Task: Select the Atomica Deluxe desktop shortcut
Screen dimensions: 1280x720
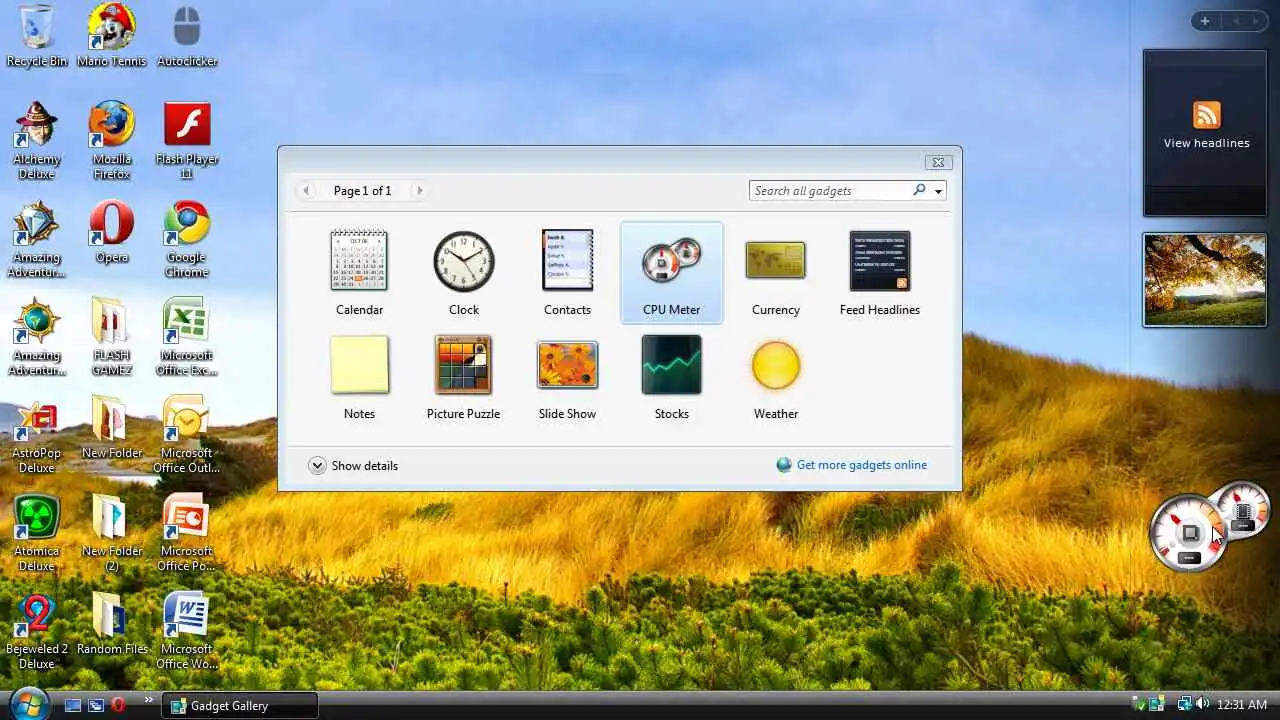Action: click(x=37, y=532)
